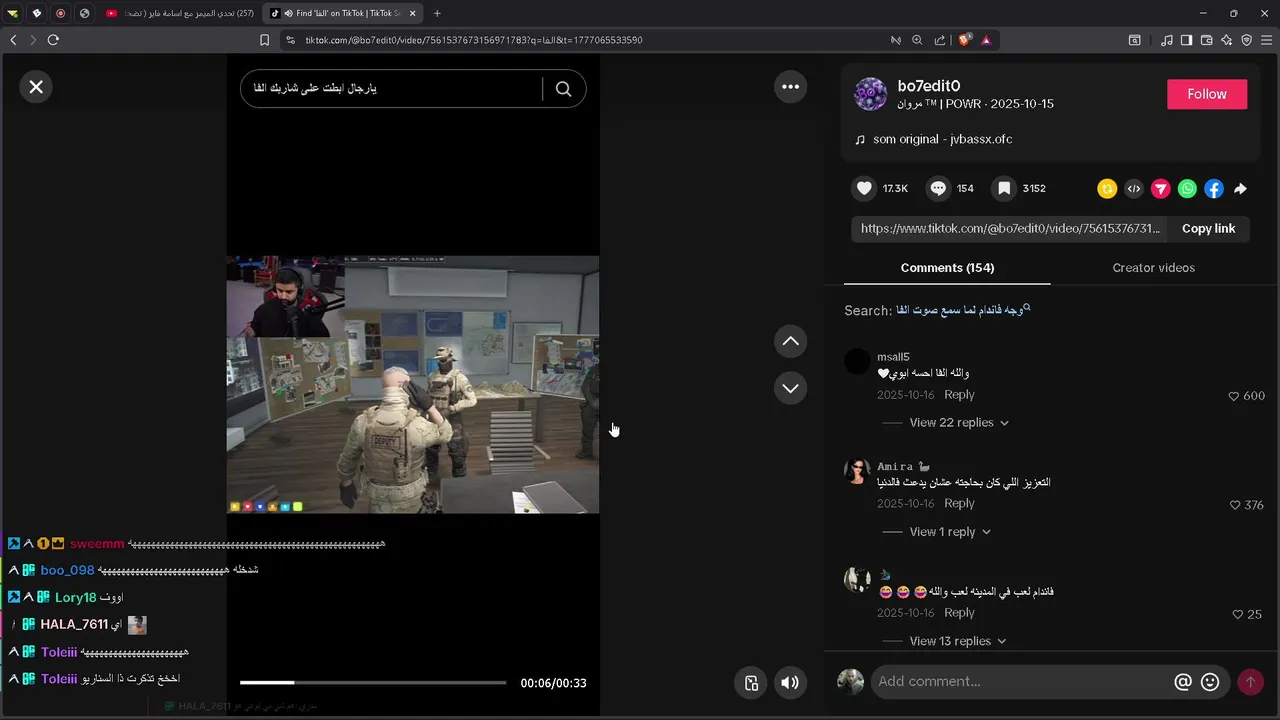
Task: Click the Add comment input field
Action: tap(1022, 682)
